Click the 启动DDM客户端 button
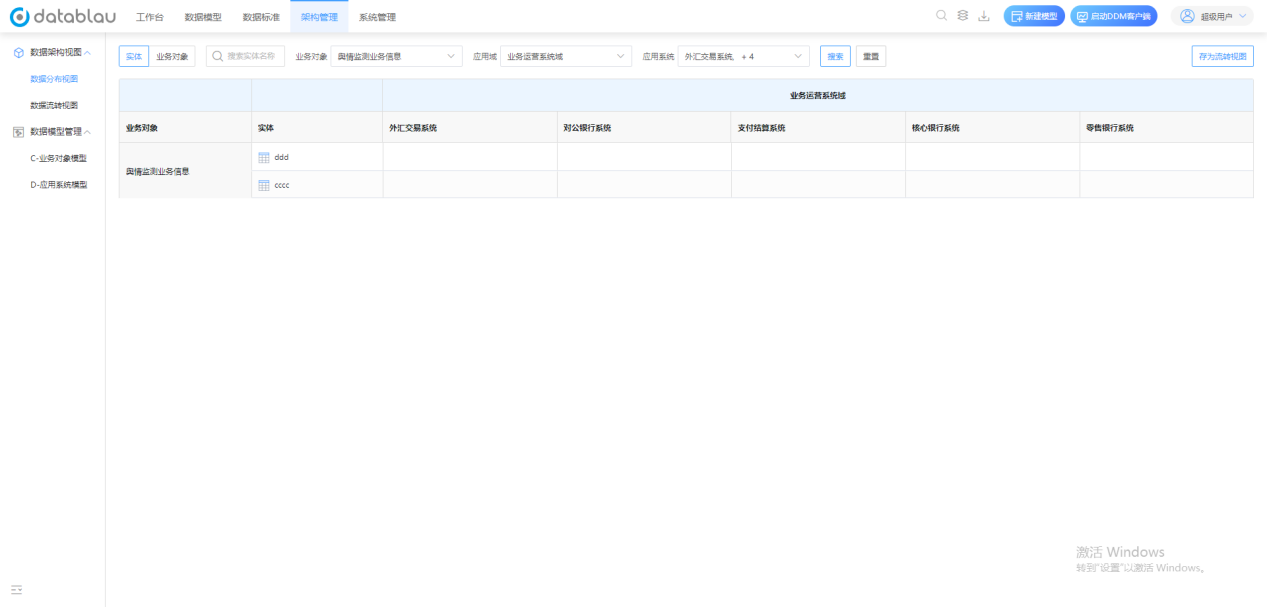The image size is (1267, 607). (1113, 16)
